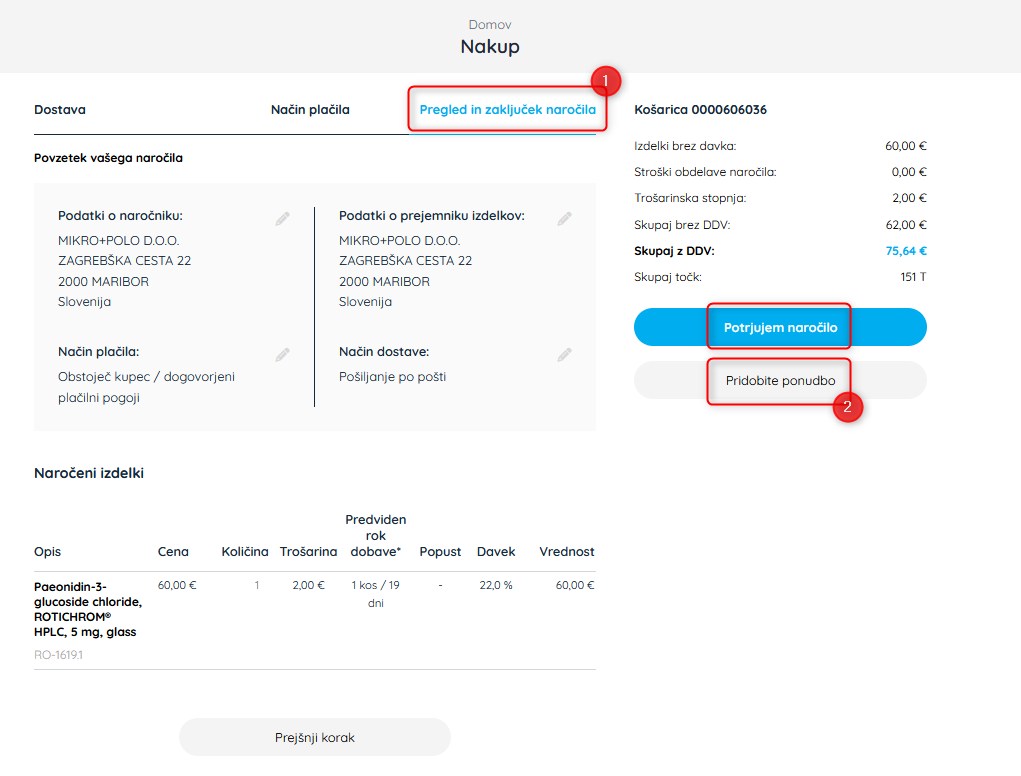Confirm order with Potrjujem naročilo button
Image resolution: width=1021 pixels, height=776 pixels.
pos(780,327)
